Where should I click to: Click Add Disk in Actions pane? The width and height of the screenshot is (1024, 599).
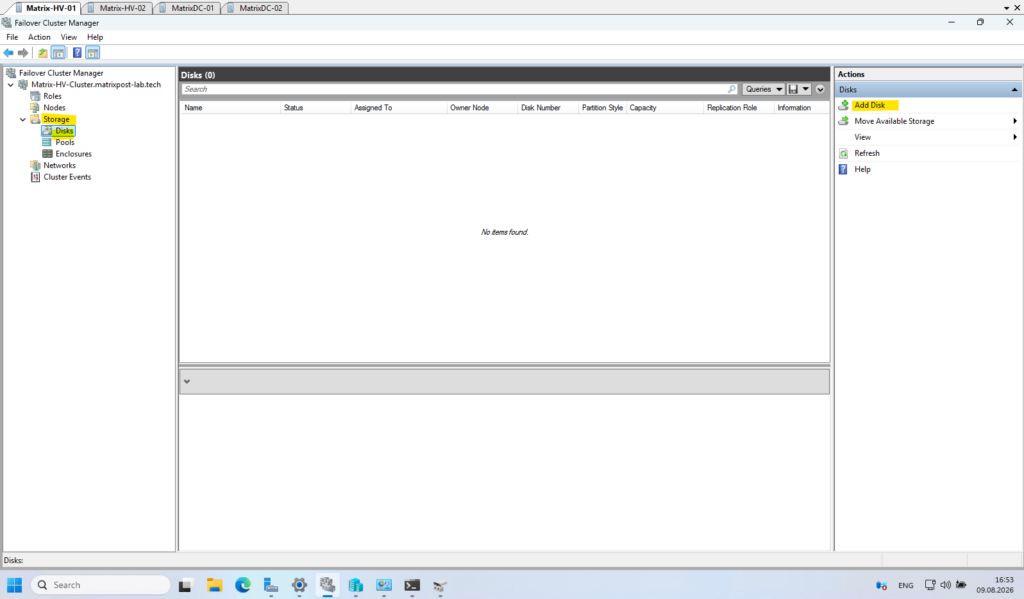(x=869, y=105)
